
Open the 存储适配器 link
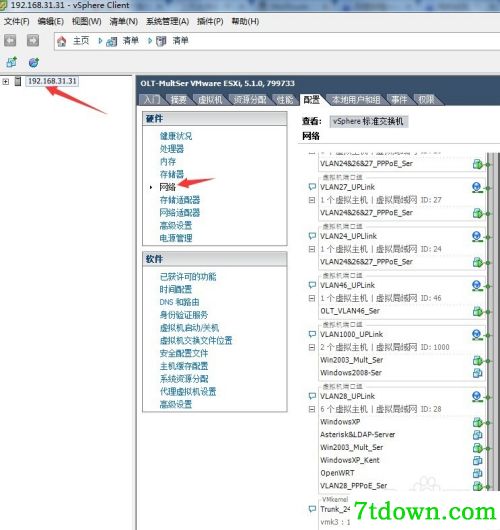(180, 200)
